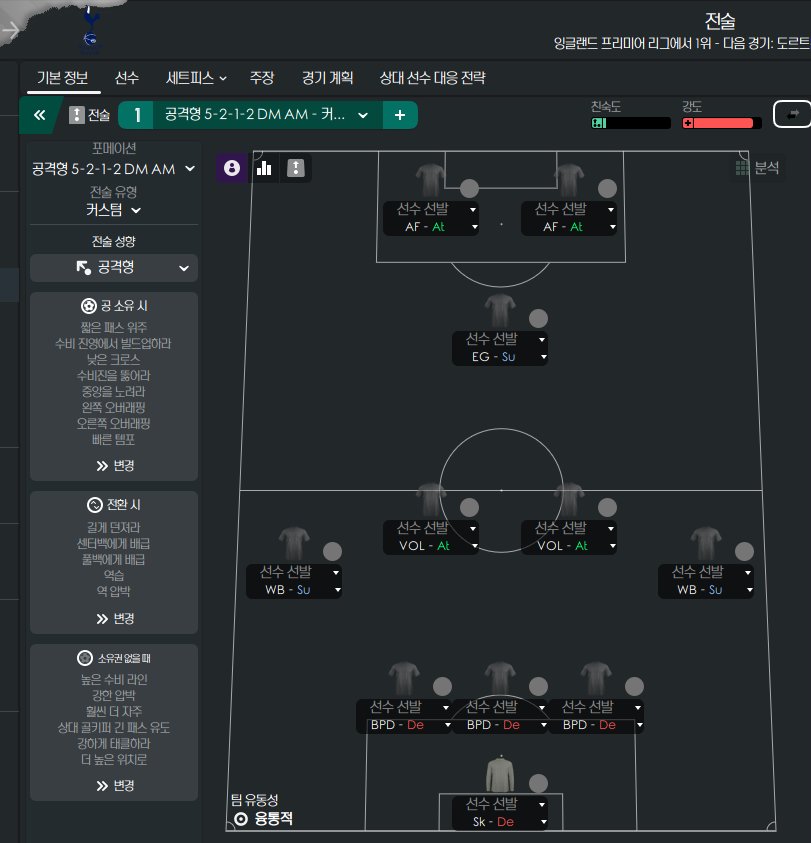Open the 포메이션 5-2-1-2 DM AM dropdown

(113, 169)
